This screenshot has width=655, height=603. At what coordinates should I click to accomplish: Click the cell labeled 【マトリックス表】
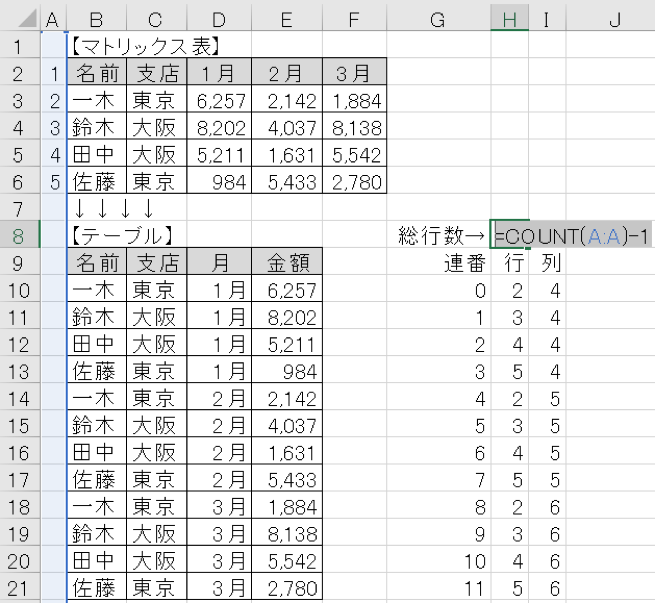coord(96,45)
